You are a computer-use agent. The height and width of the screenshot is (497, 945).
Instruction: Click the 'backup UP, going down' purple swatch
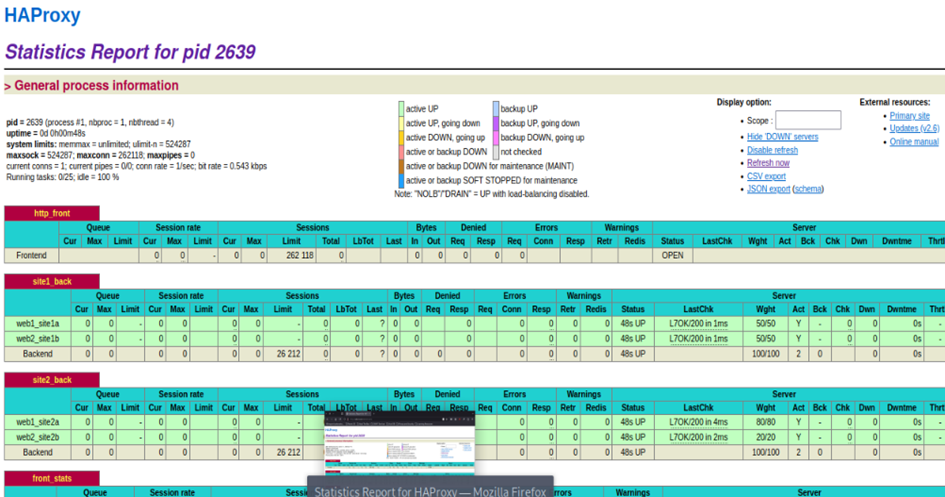click(496, 123)
